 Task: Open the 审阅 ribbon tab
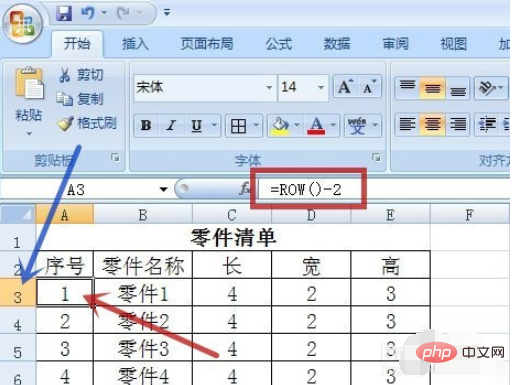tap(395, 44)
